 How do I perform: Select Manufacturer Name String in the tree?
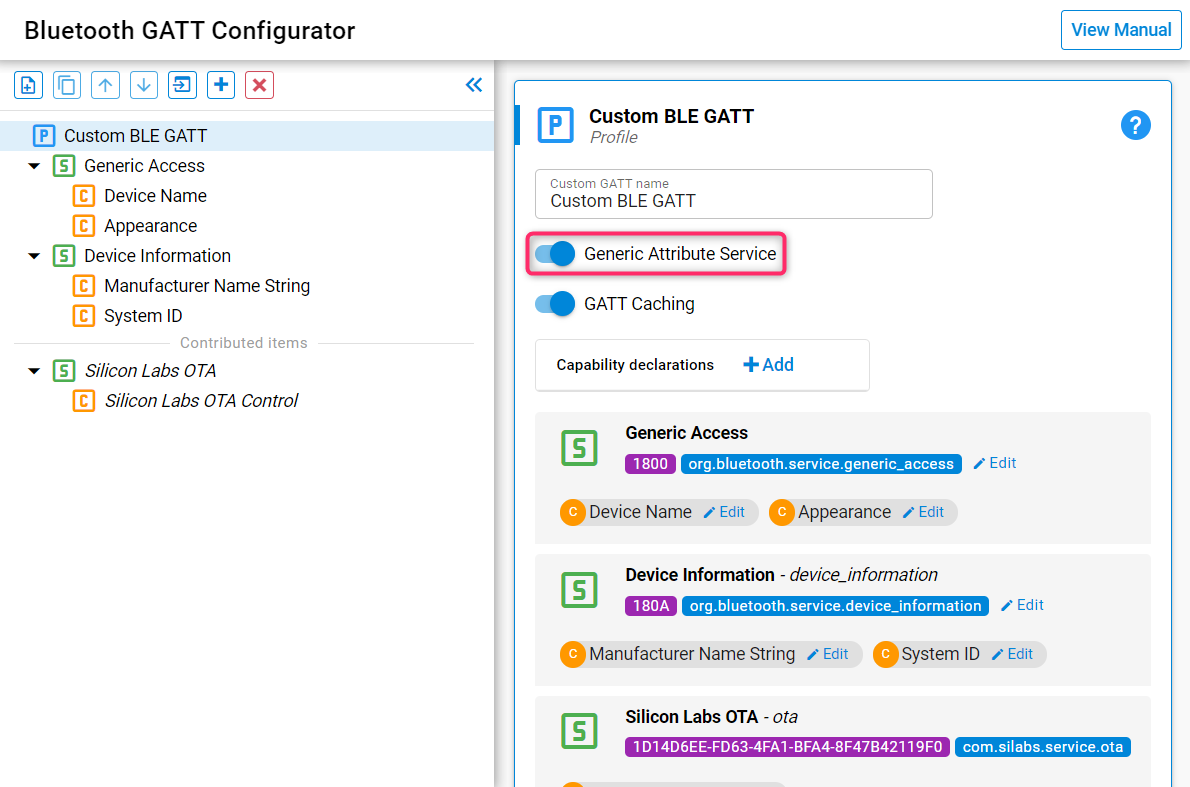(206, 286)
